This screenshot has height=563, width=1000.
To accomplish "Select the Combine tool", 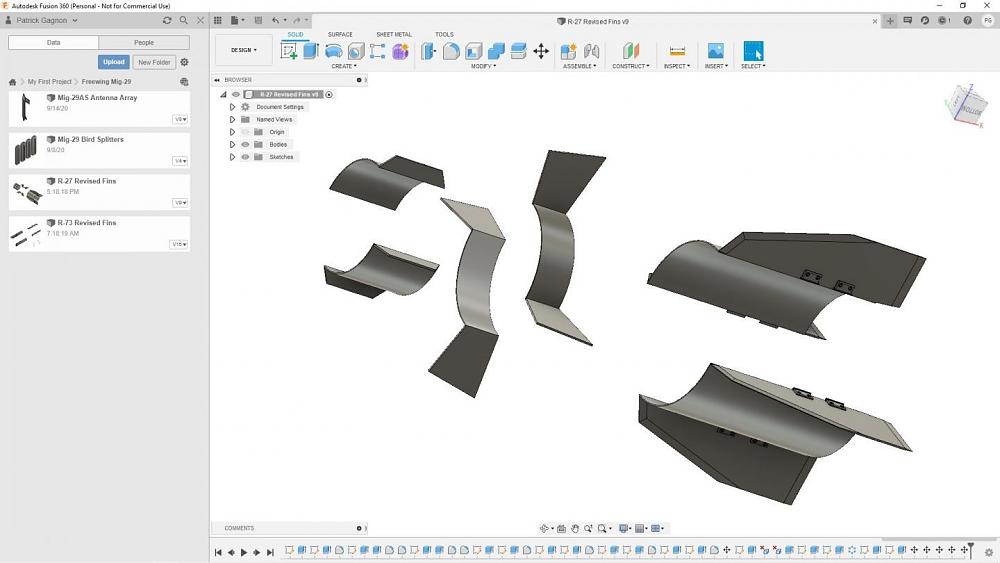I will (496, 51).
